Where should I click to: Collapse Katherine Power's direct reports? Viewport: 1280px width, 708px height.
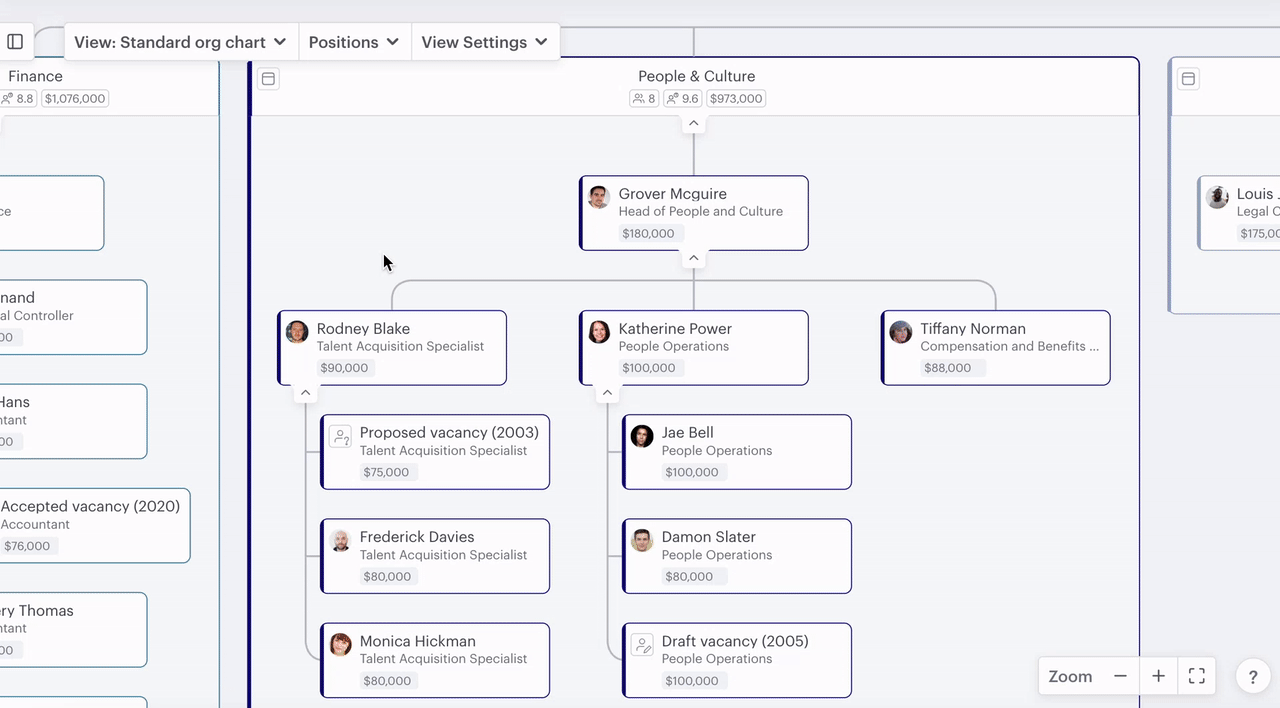607,393
